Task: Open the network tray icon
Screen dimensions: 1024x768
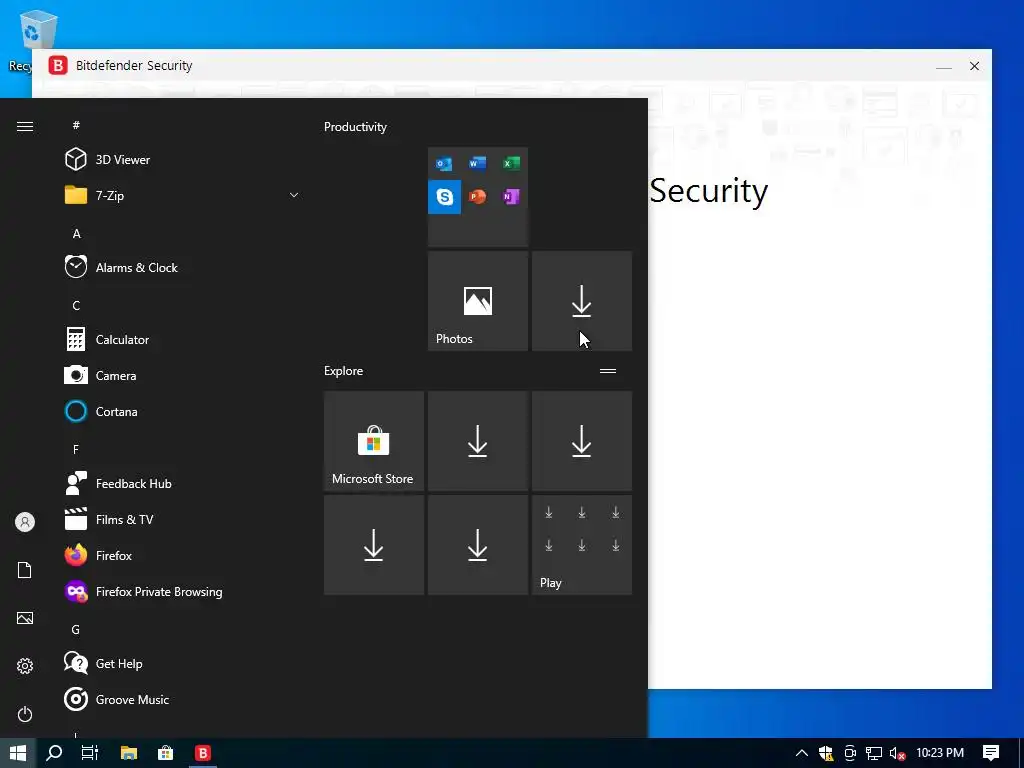Action: tap(874, 754)
